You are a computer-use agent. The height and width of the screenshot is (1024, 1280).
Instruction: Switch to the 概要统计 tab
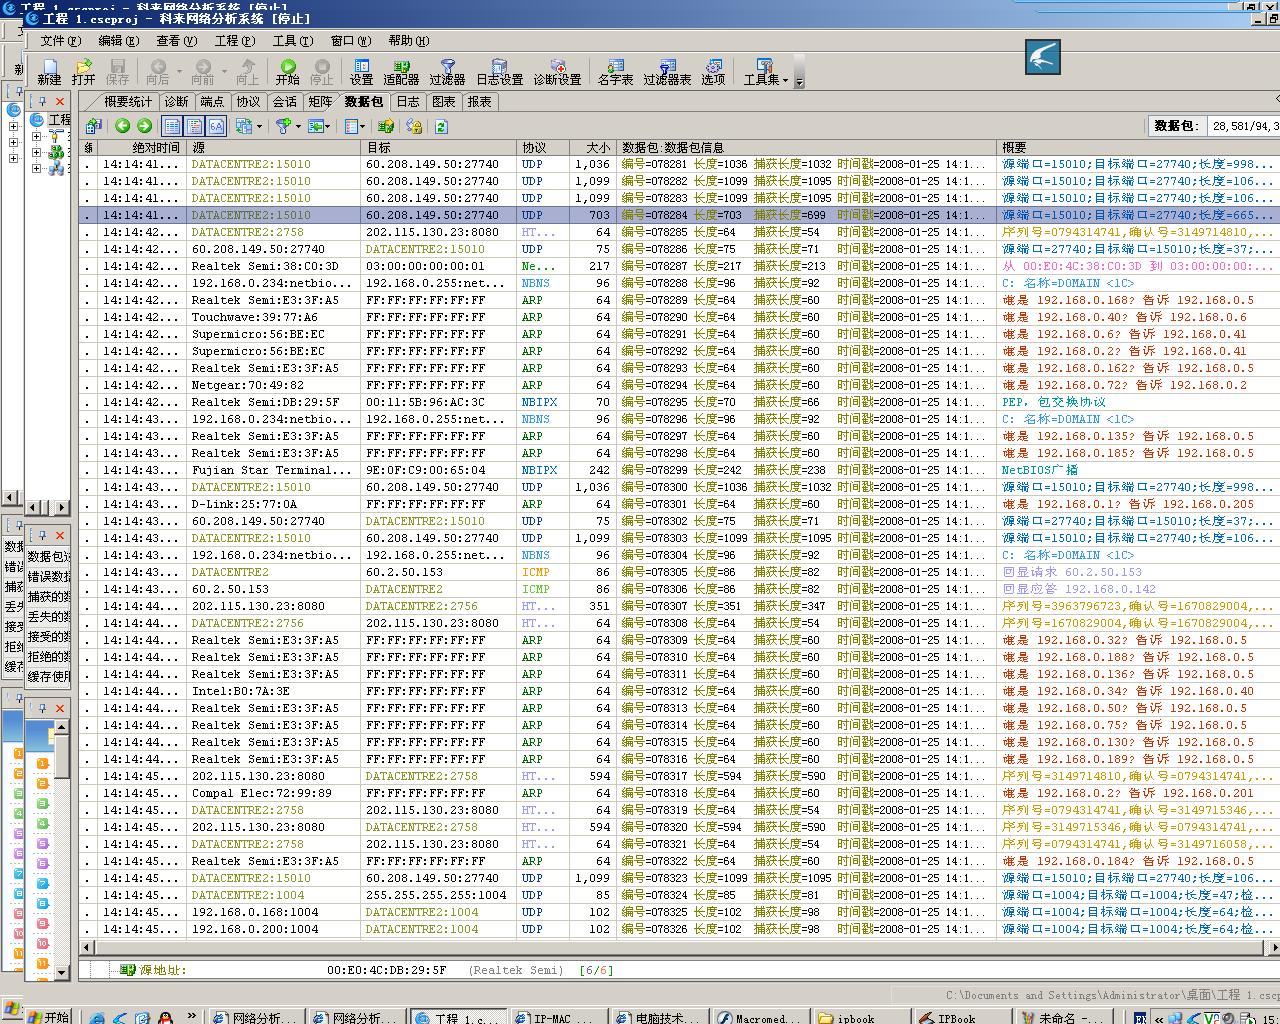(x=128, y=102)
